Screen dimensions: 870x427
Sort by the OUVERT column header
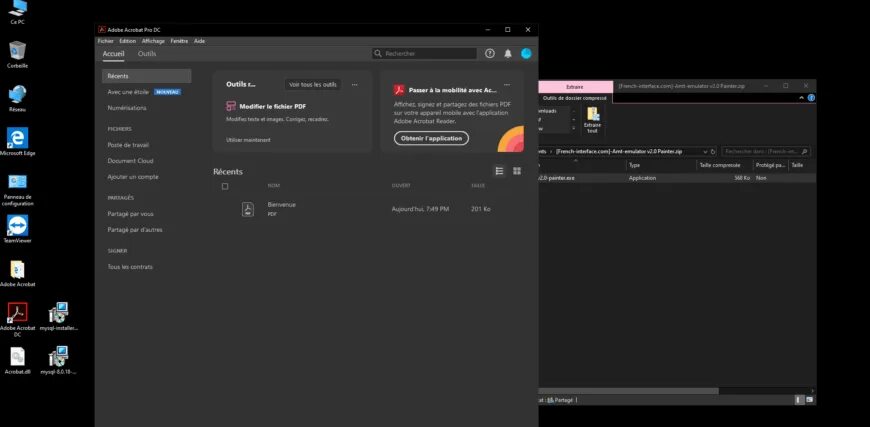point(401,186)
